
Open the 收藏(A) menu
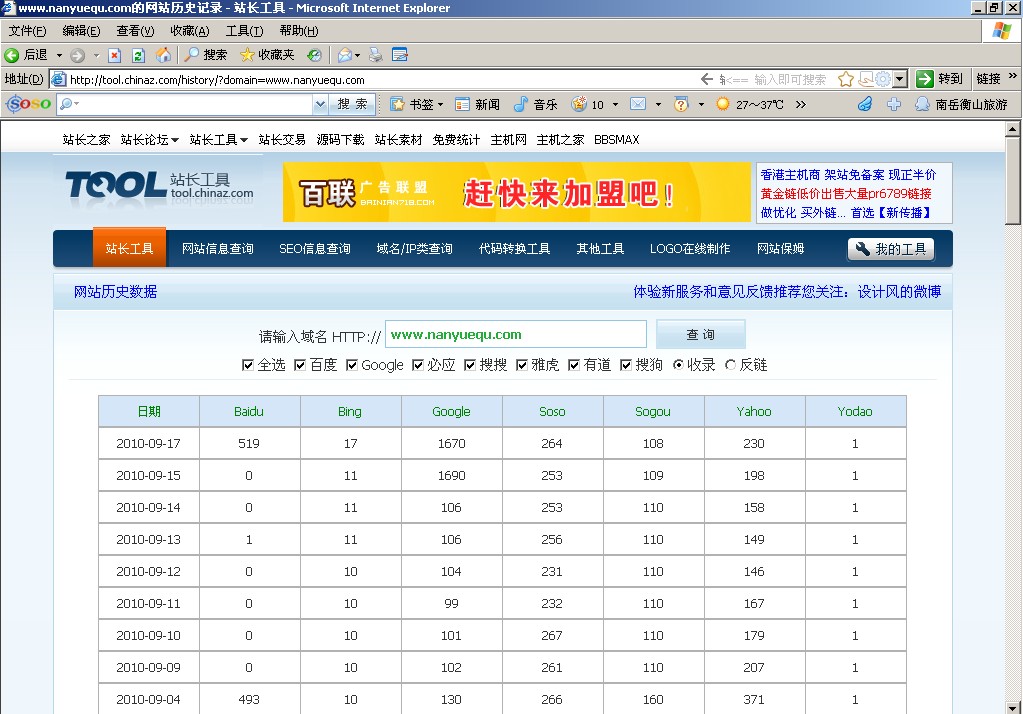(x=189, y=31)
